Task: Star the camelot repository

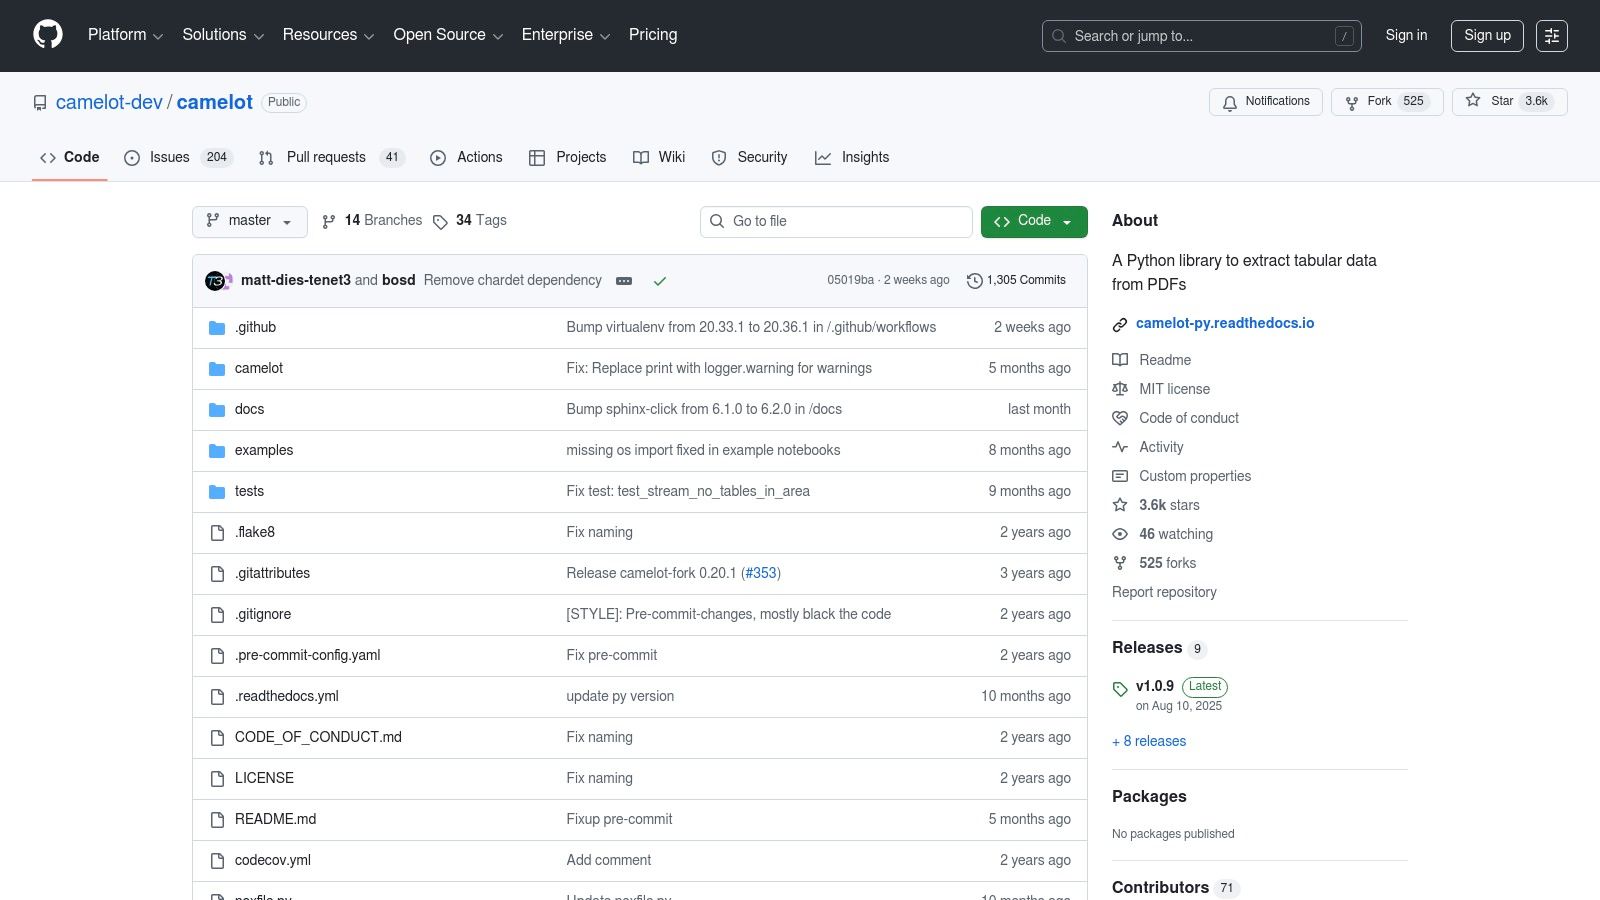Action: click(x=1501, y=102)
